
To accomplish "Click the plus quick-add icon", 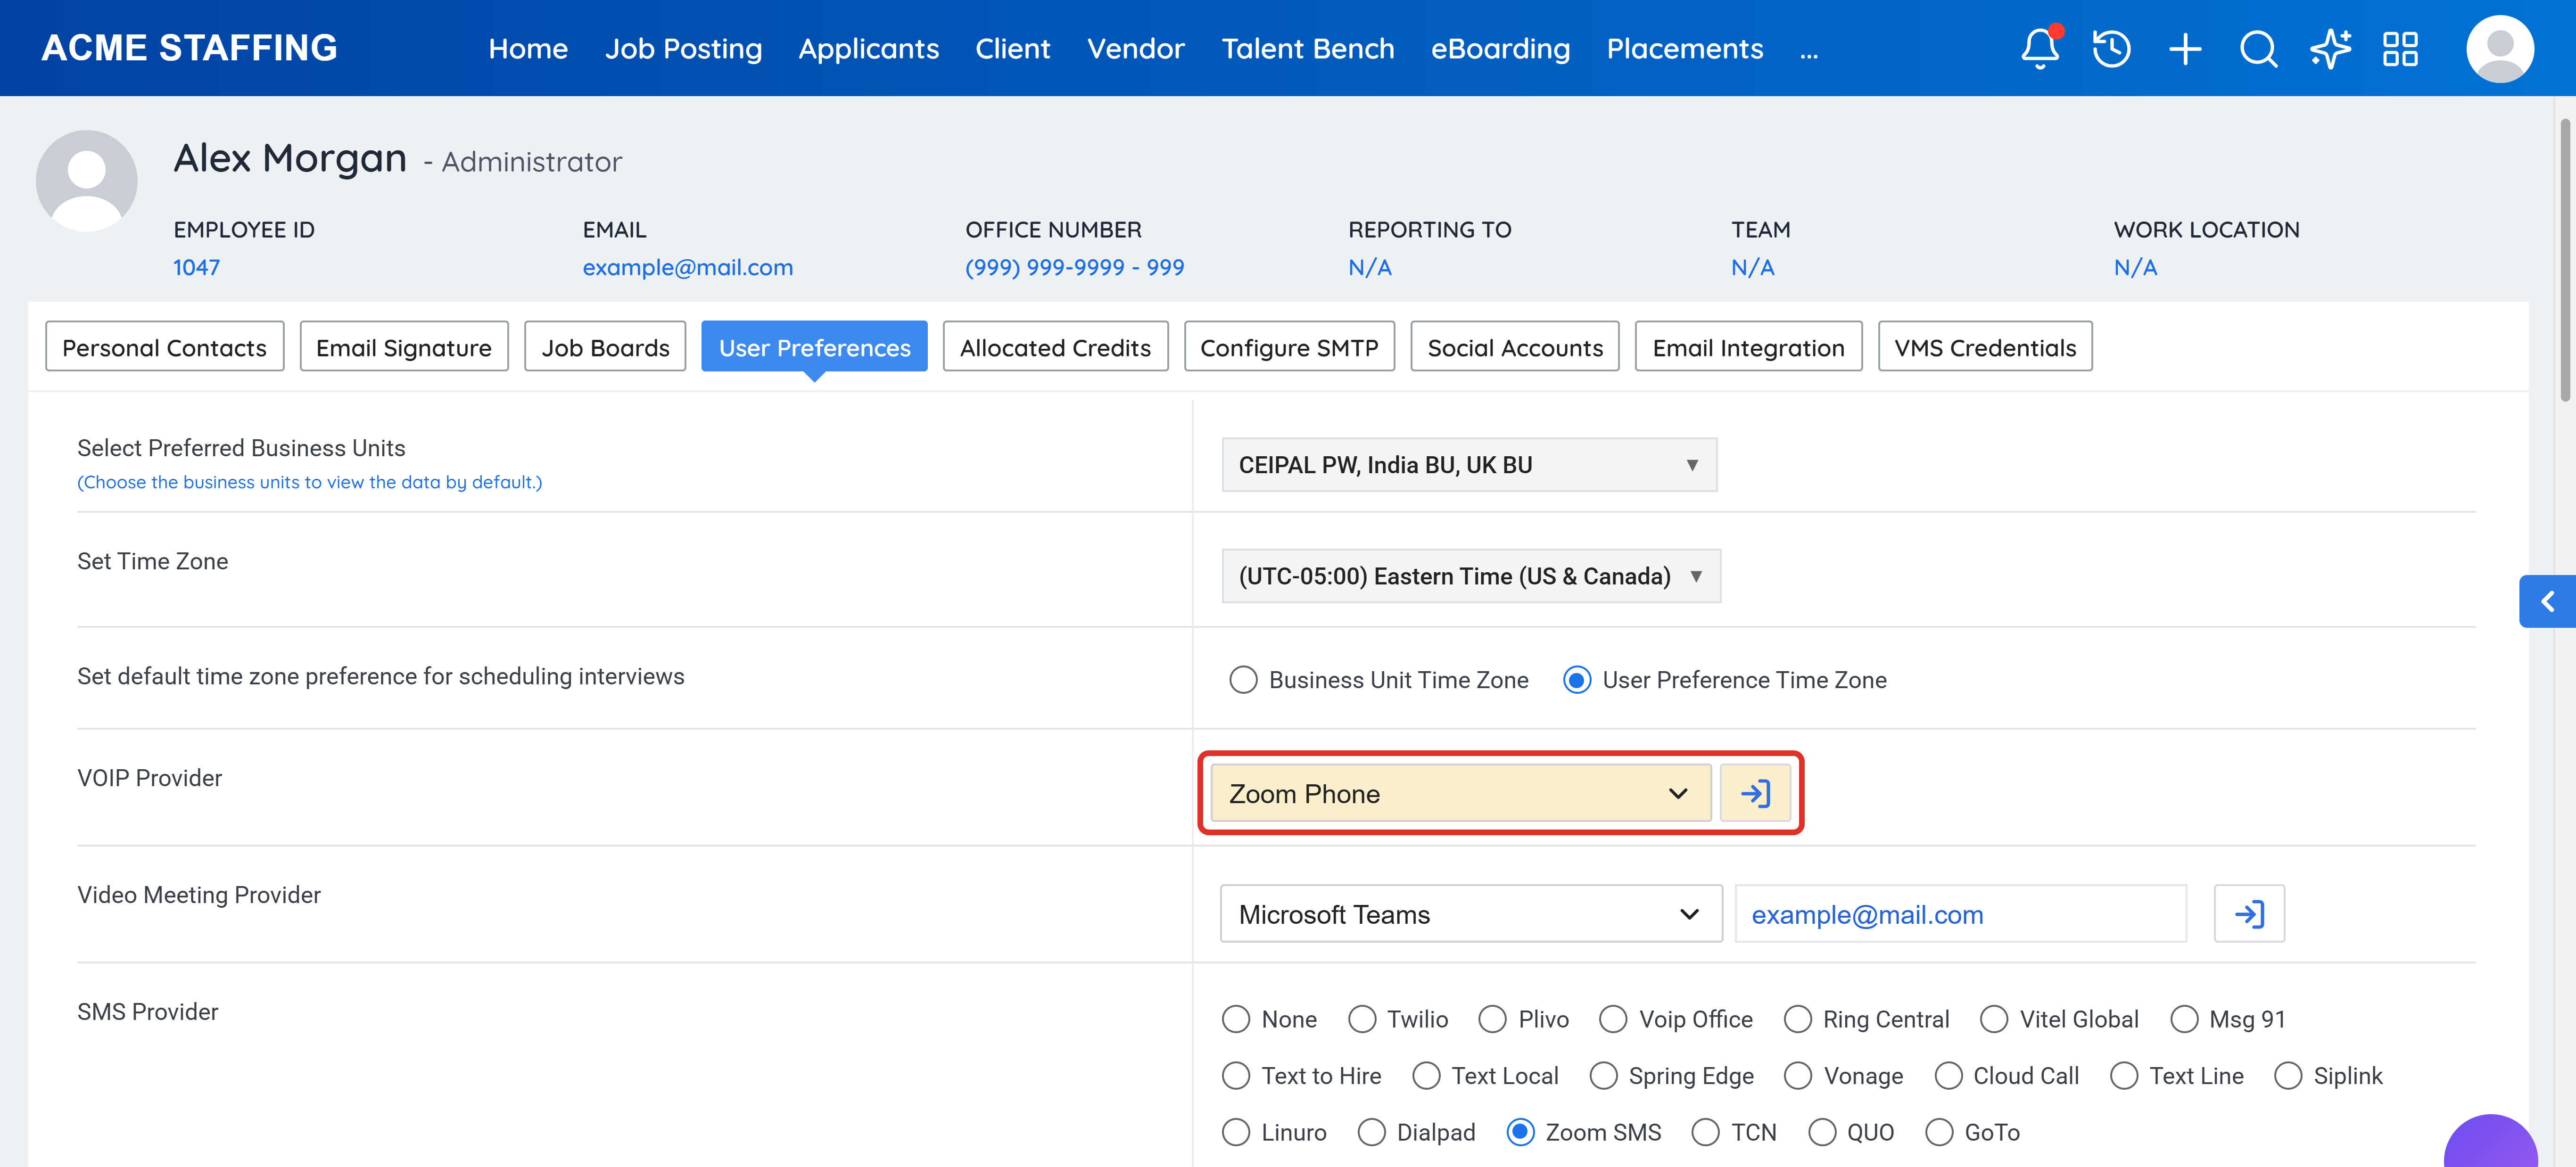I will point(2185,49).
